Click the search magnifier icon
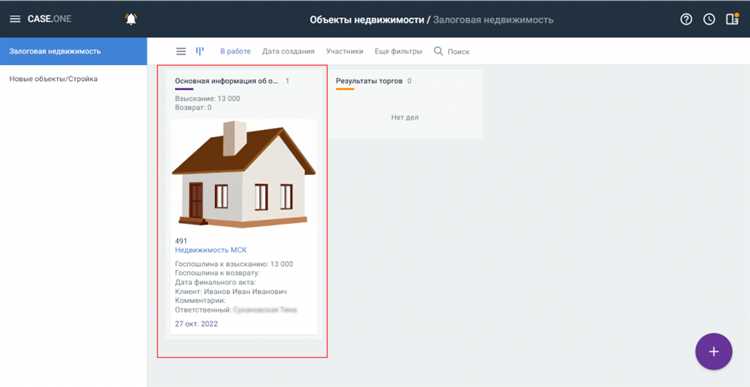750x387 pixels. [438, 51]
